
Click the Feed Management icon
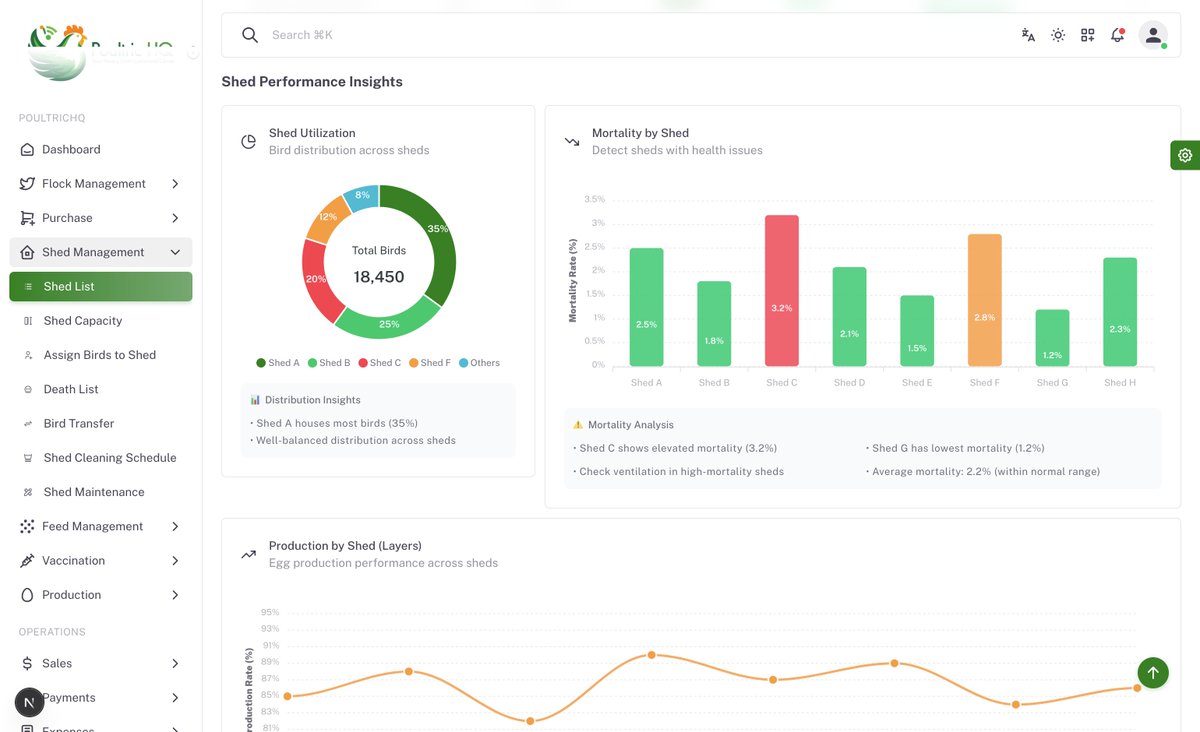tap(27, 526)
